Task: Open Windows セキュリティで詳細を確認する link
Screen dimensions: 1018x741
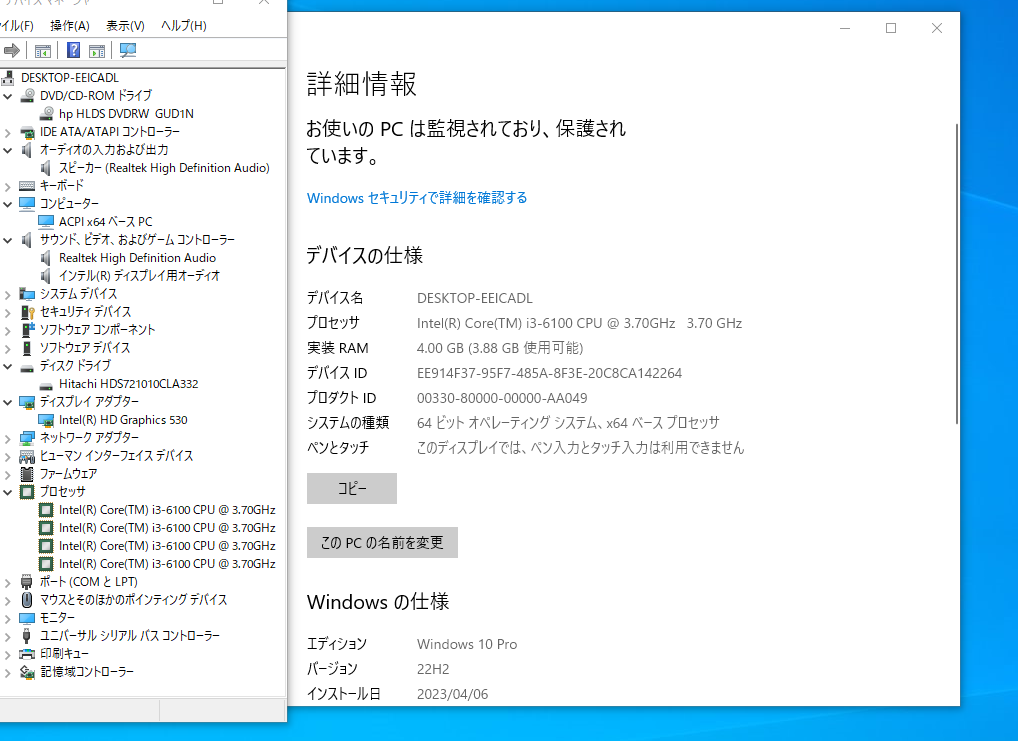Action: pos(417,198)
